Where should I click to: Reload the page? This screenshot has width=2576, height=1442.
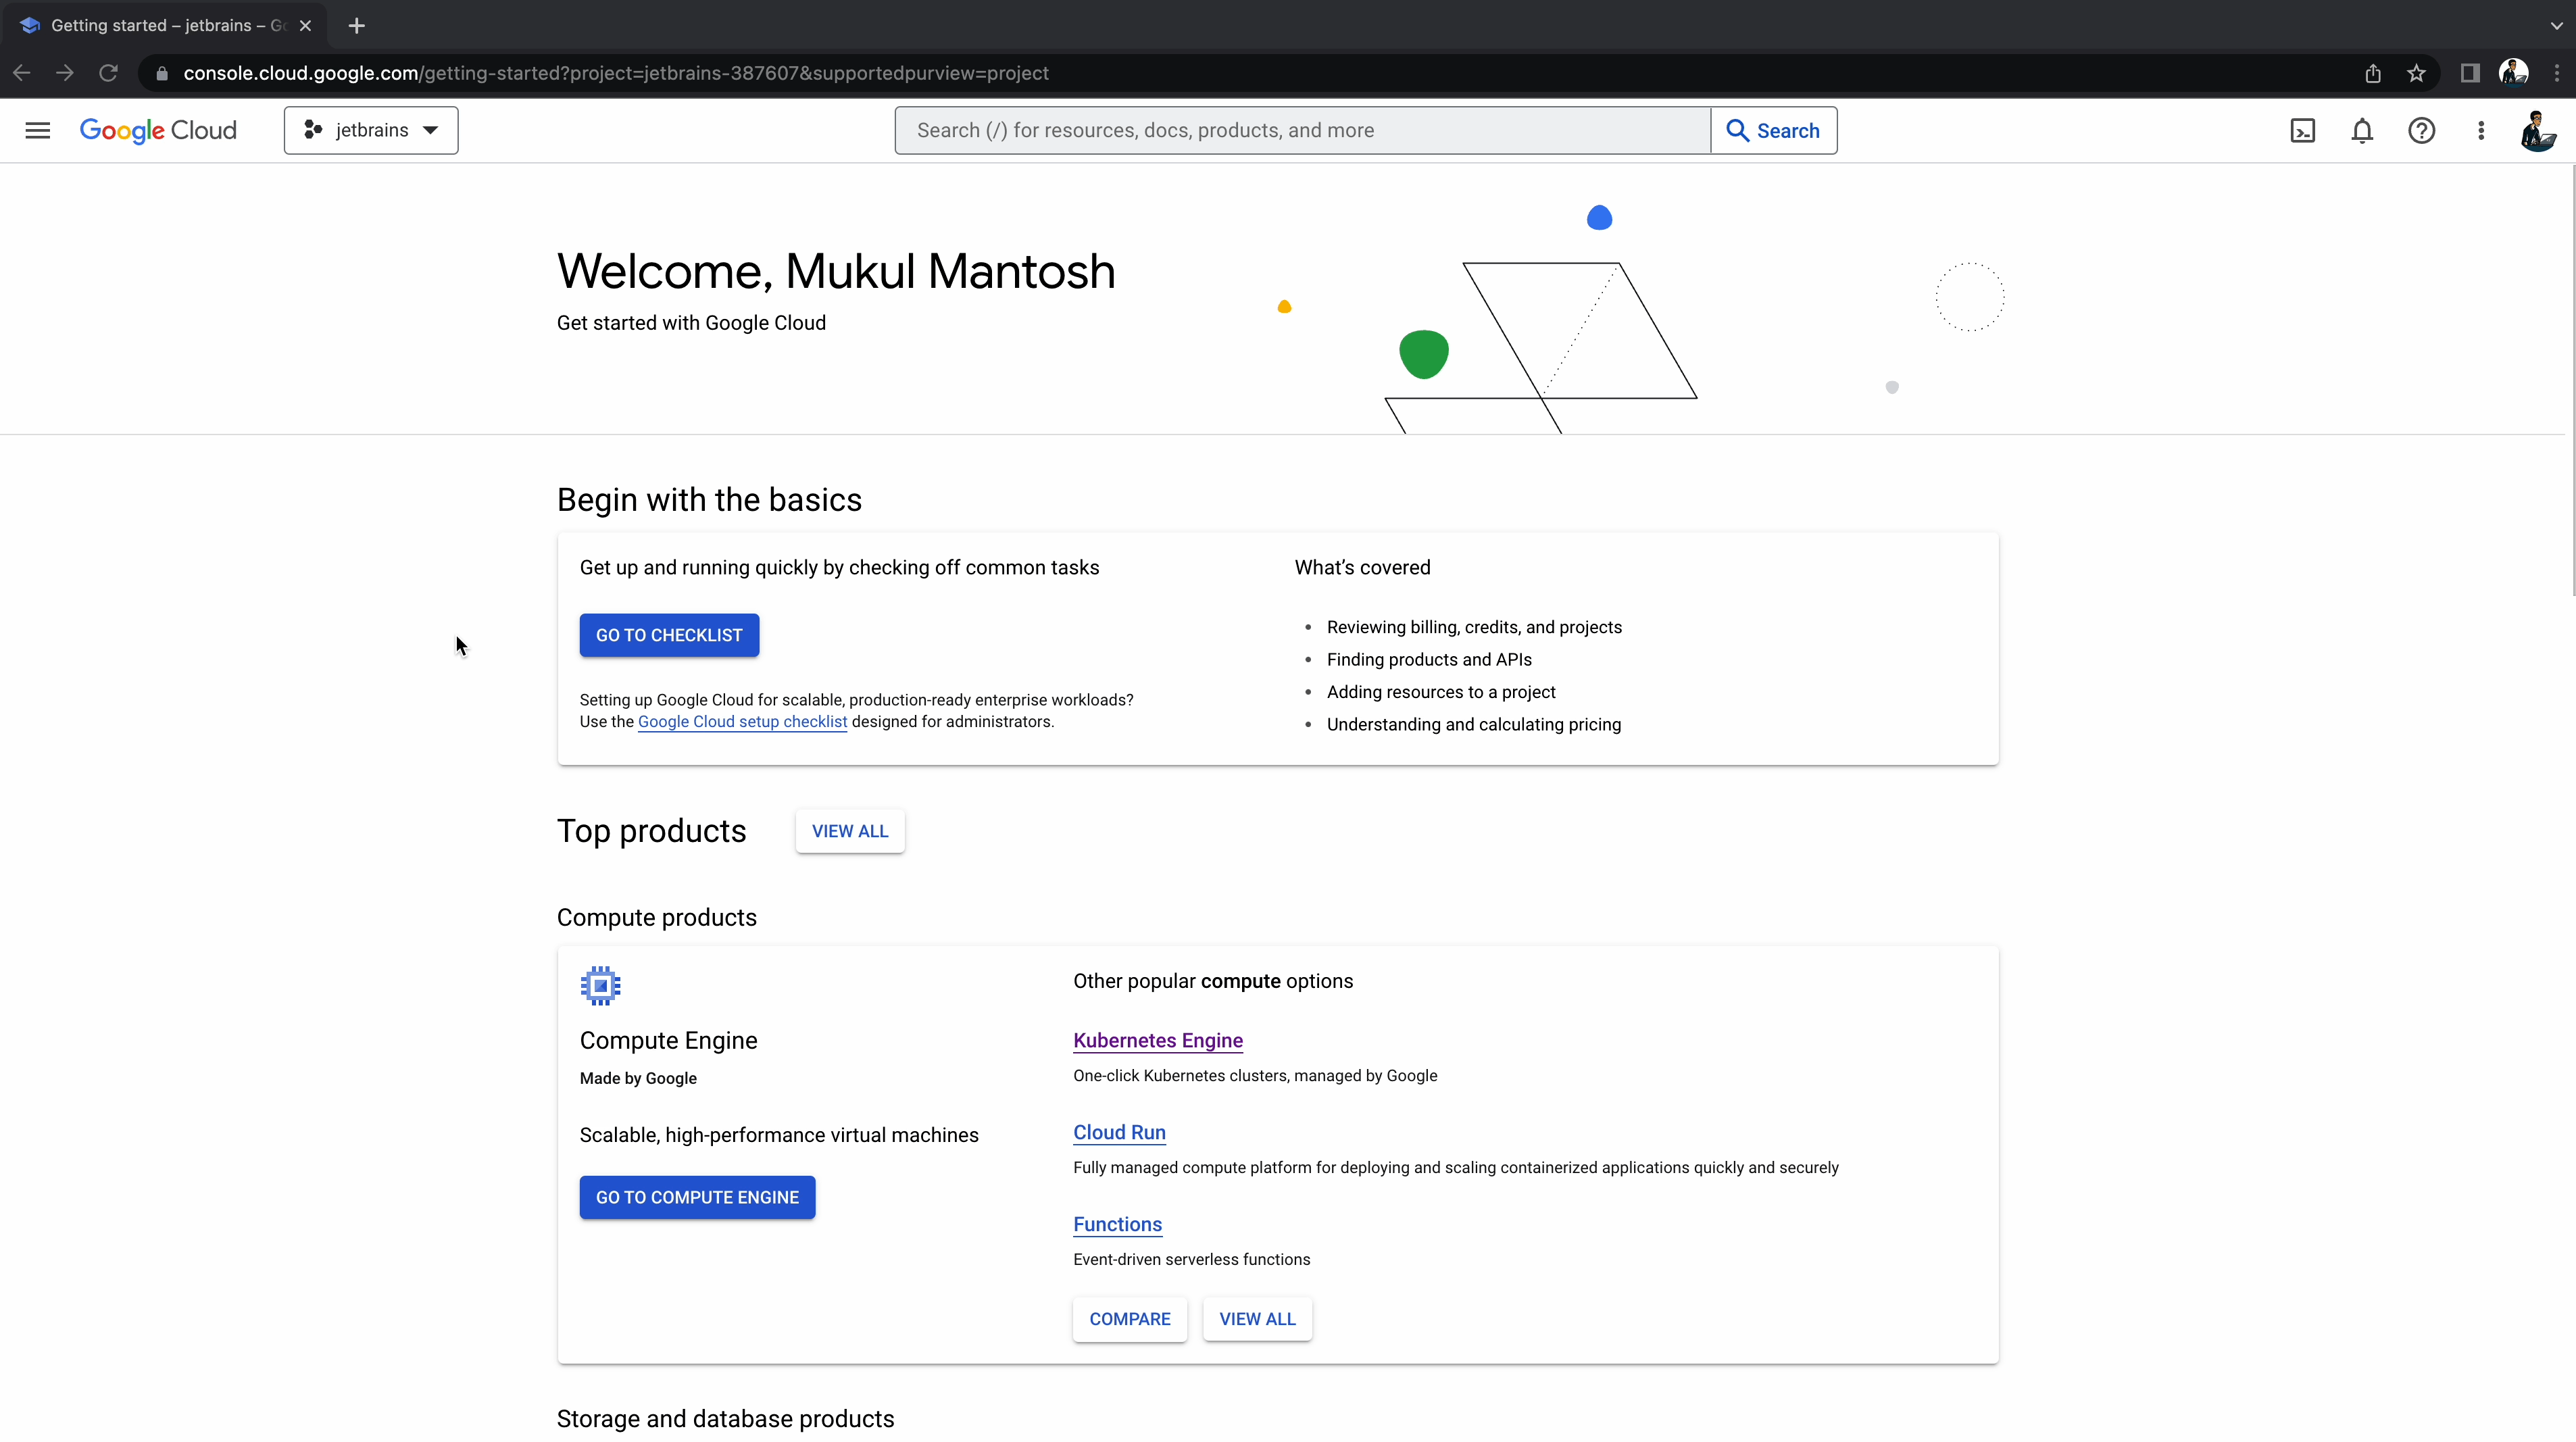[108, 73]
